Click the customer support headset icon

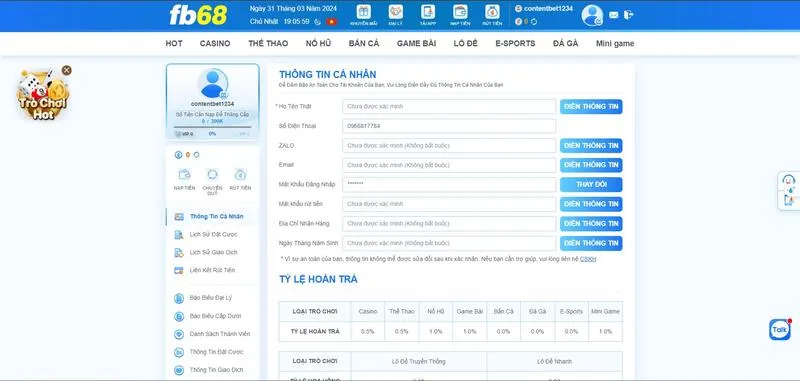(x=789, y=180)
